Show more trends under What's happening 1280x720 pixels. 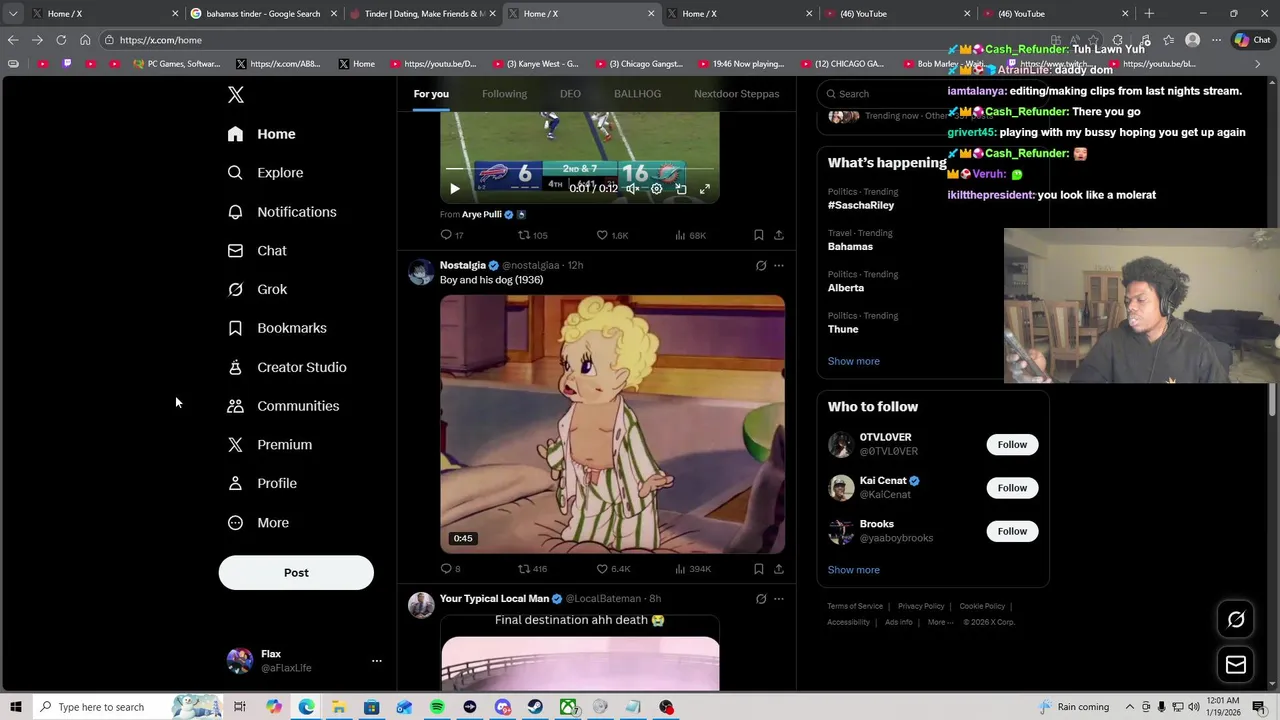click(x=854, y=361)
